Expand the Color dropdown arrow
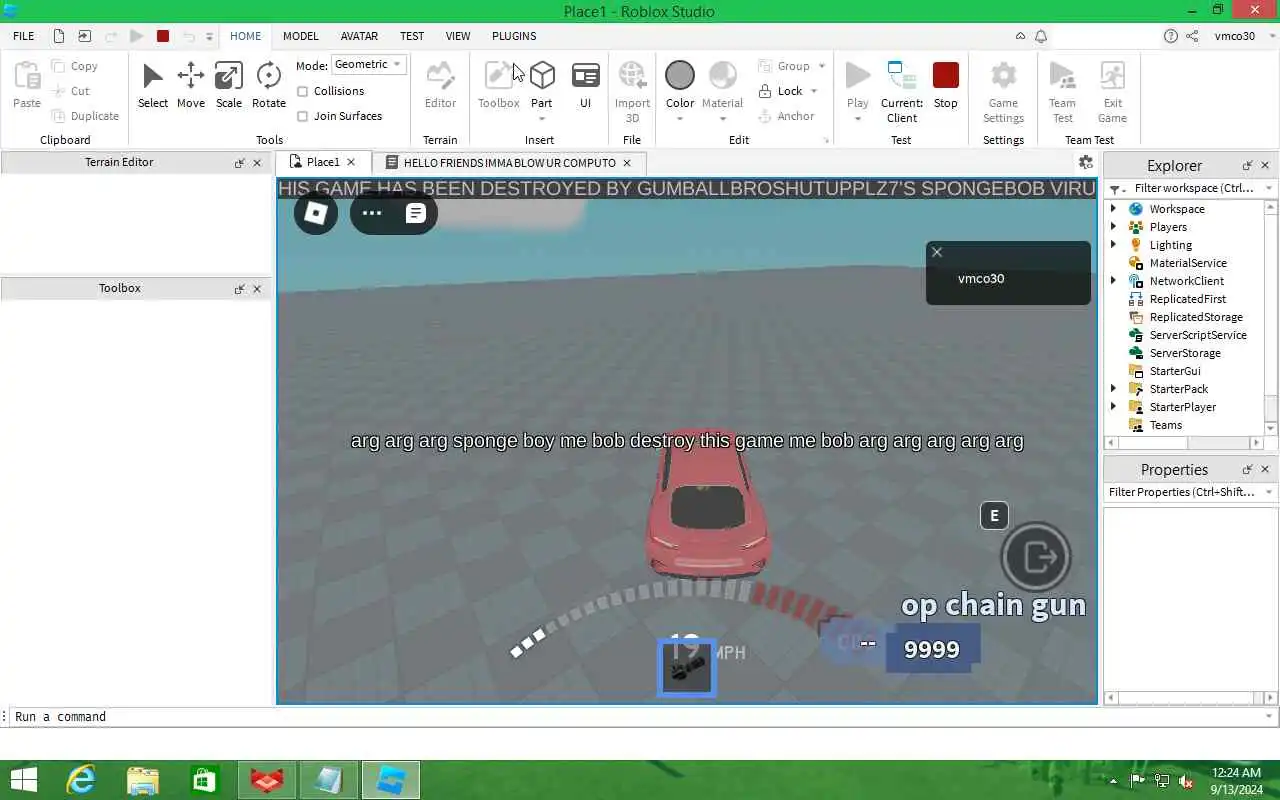The height and width of the screenshot is (800, 1280). (x=680, y=119)
